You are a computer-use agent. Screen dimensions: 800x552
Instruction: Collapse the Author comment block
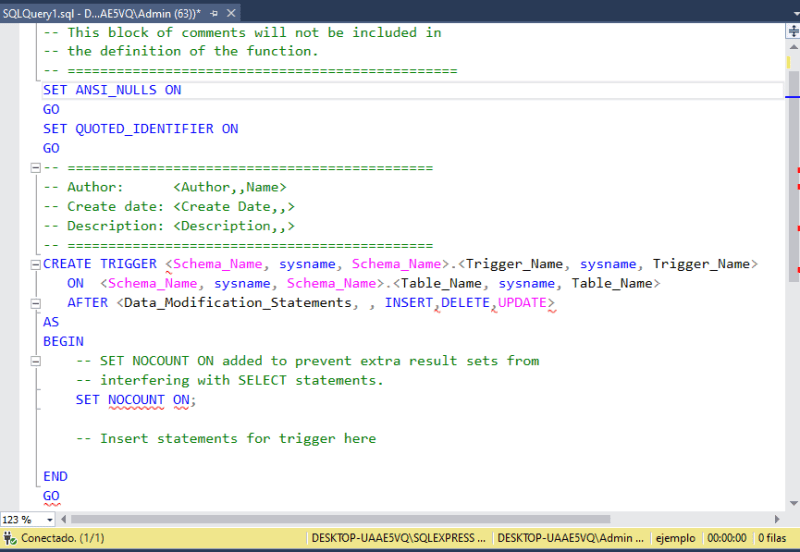(x=35, y=167)
